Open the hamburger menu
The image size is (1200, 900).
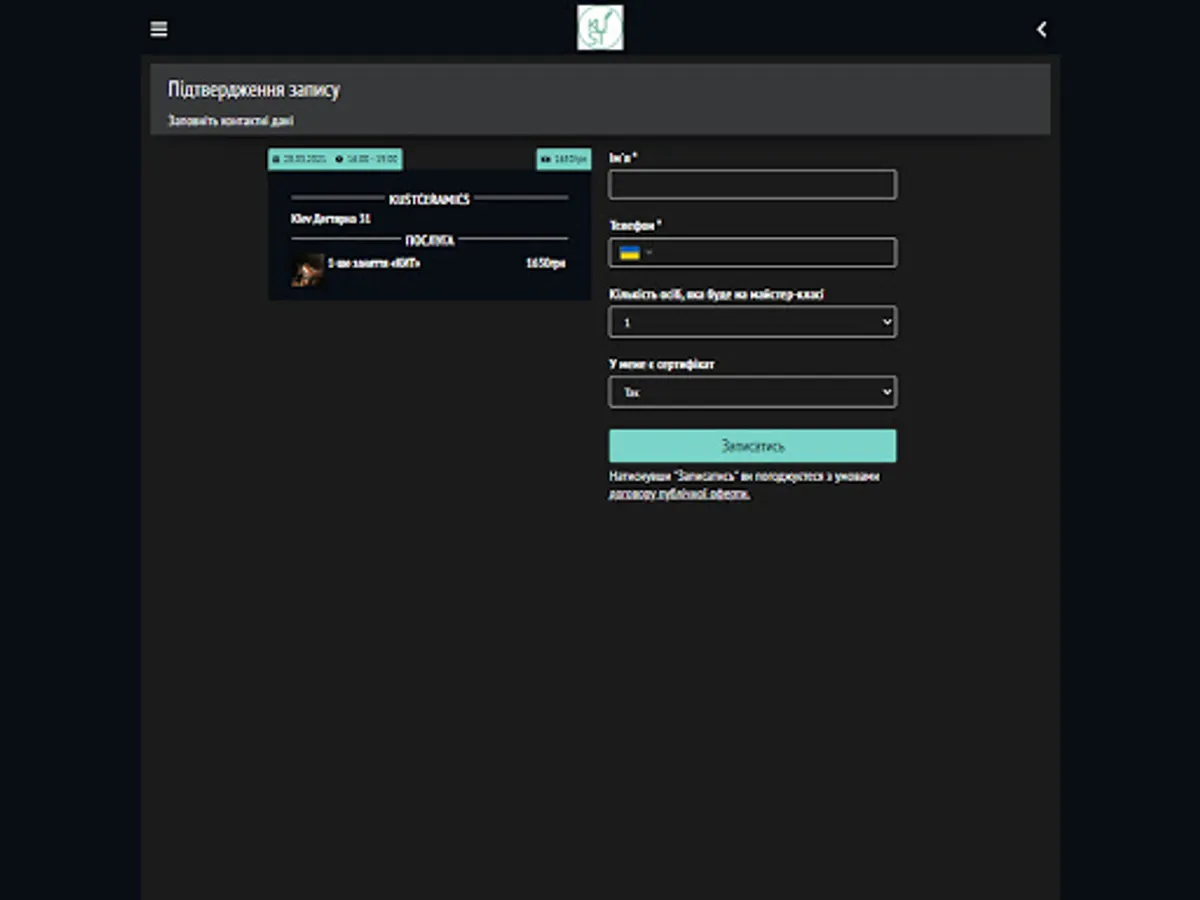point(159,29)
